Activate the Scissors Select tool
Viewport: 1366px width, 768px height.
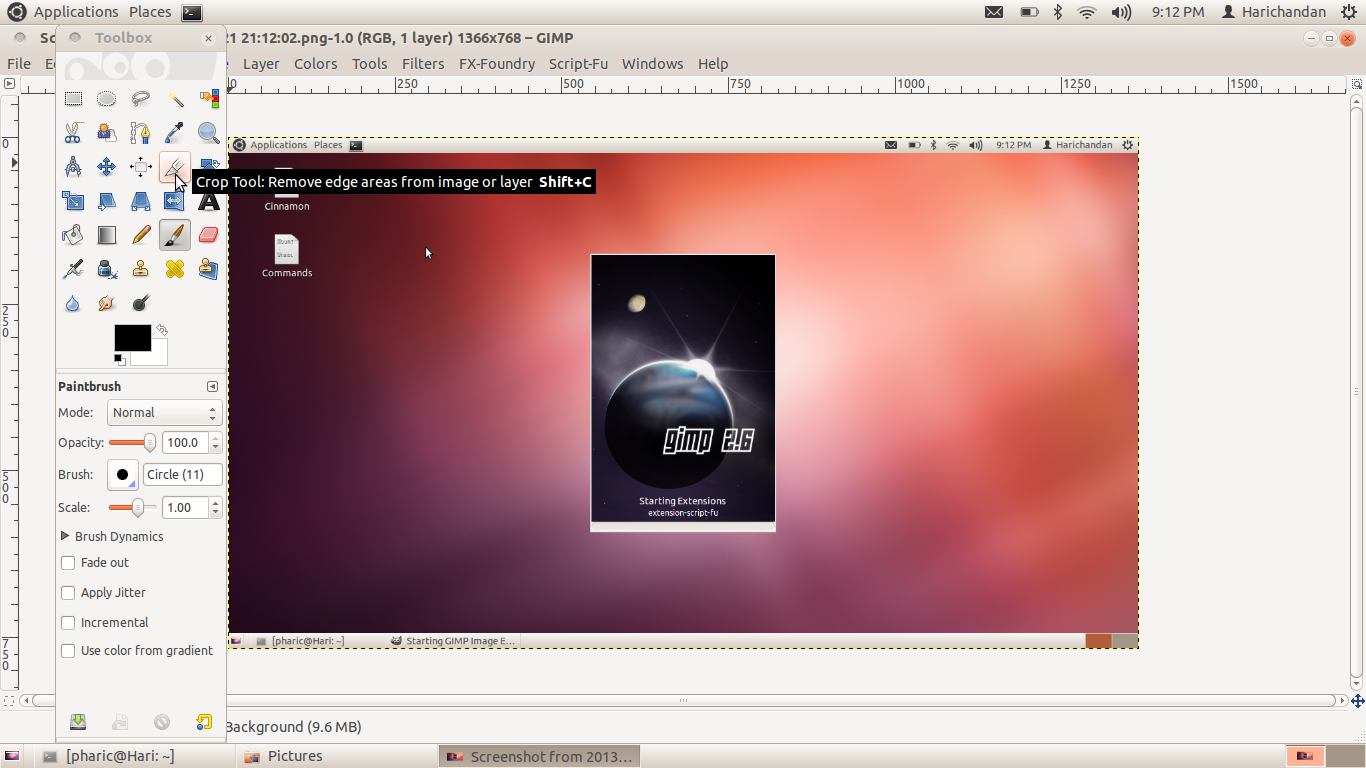[73, 132]
